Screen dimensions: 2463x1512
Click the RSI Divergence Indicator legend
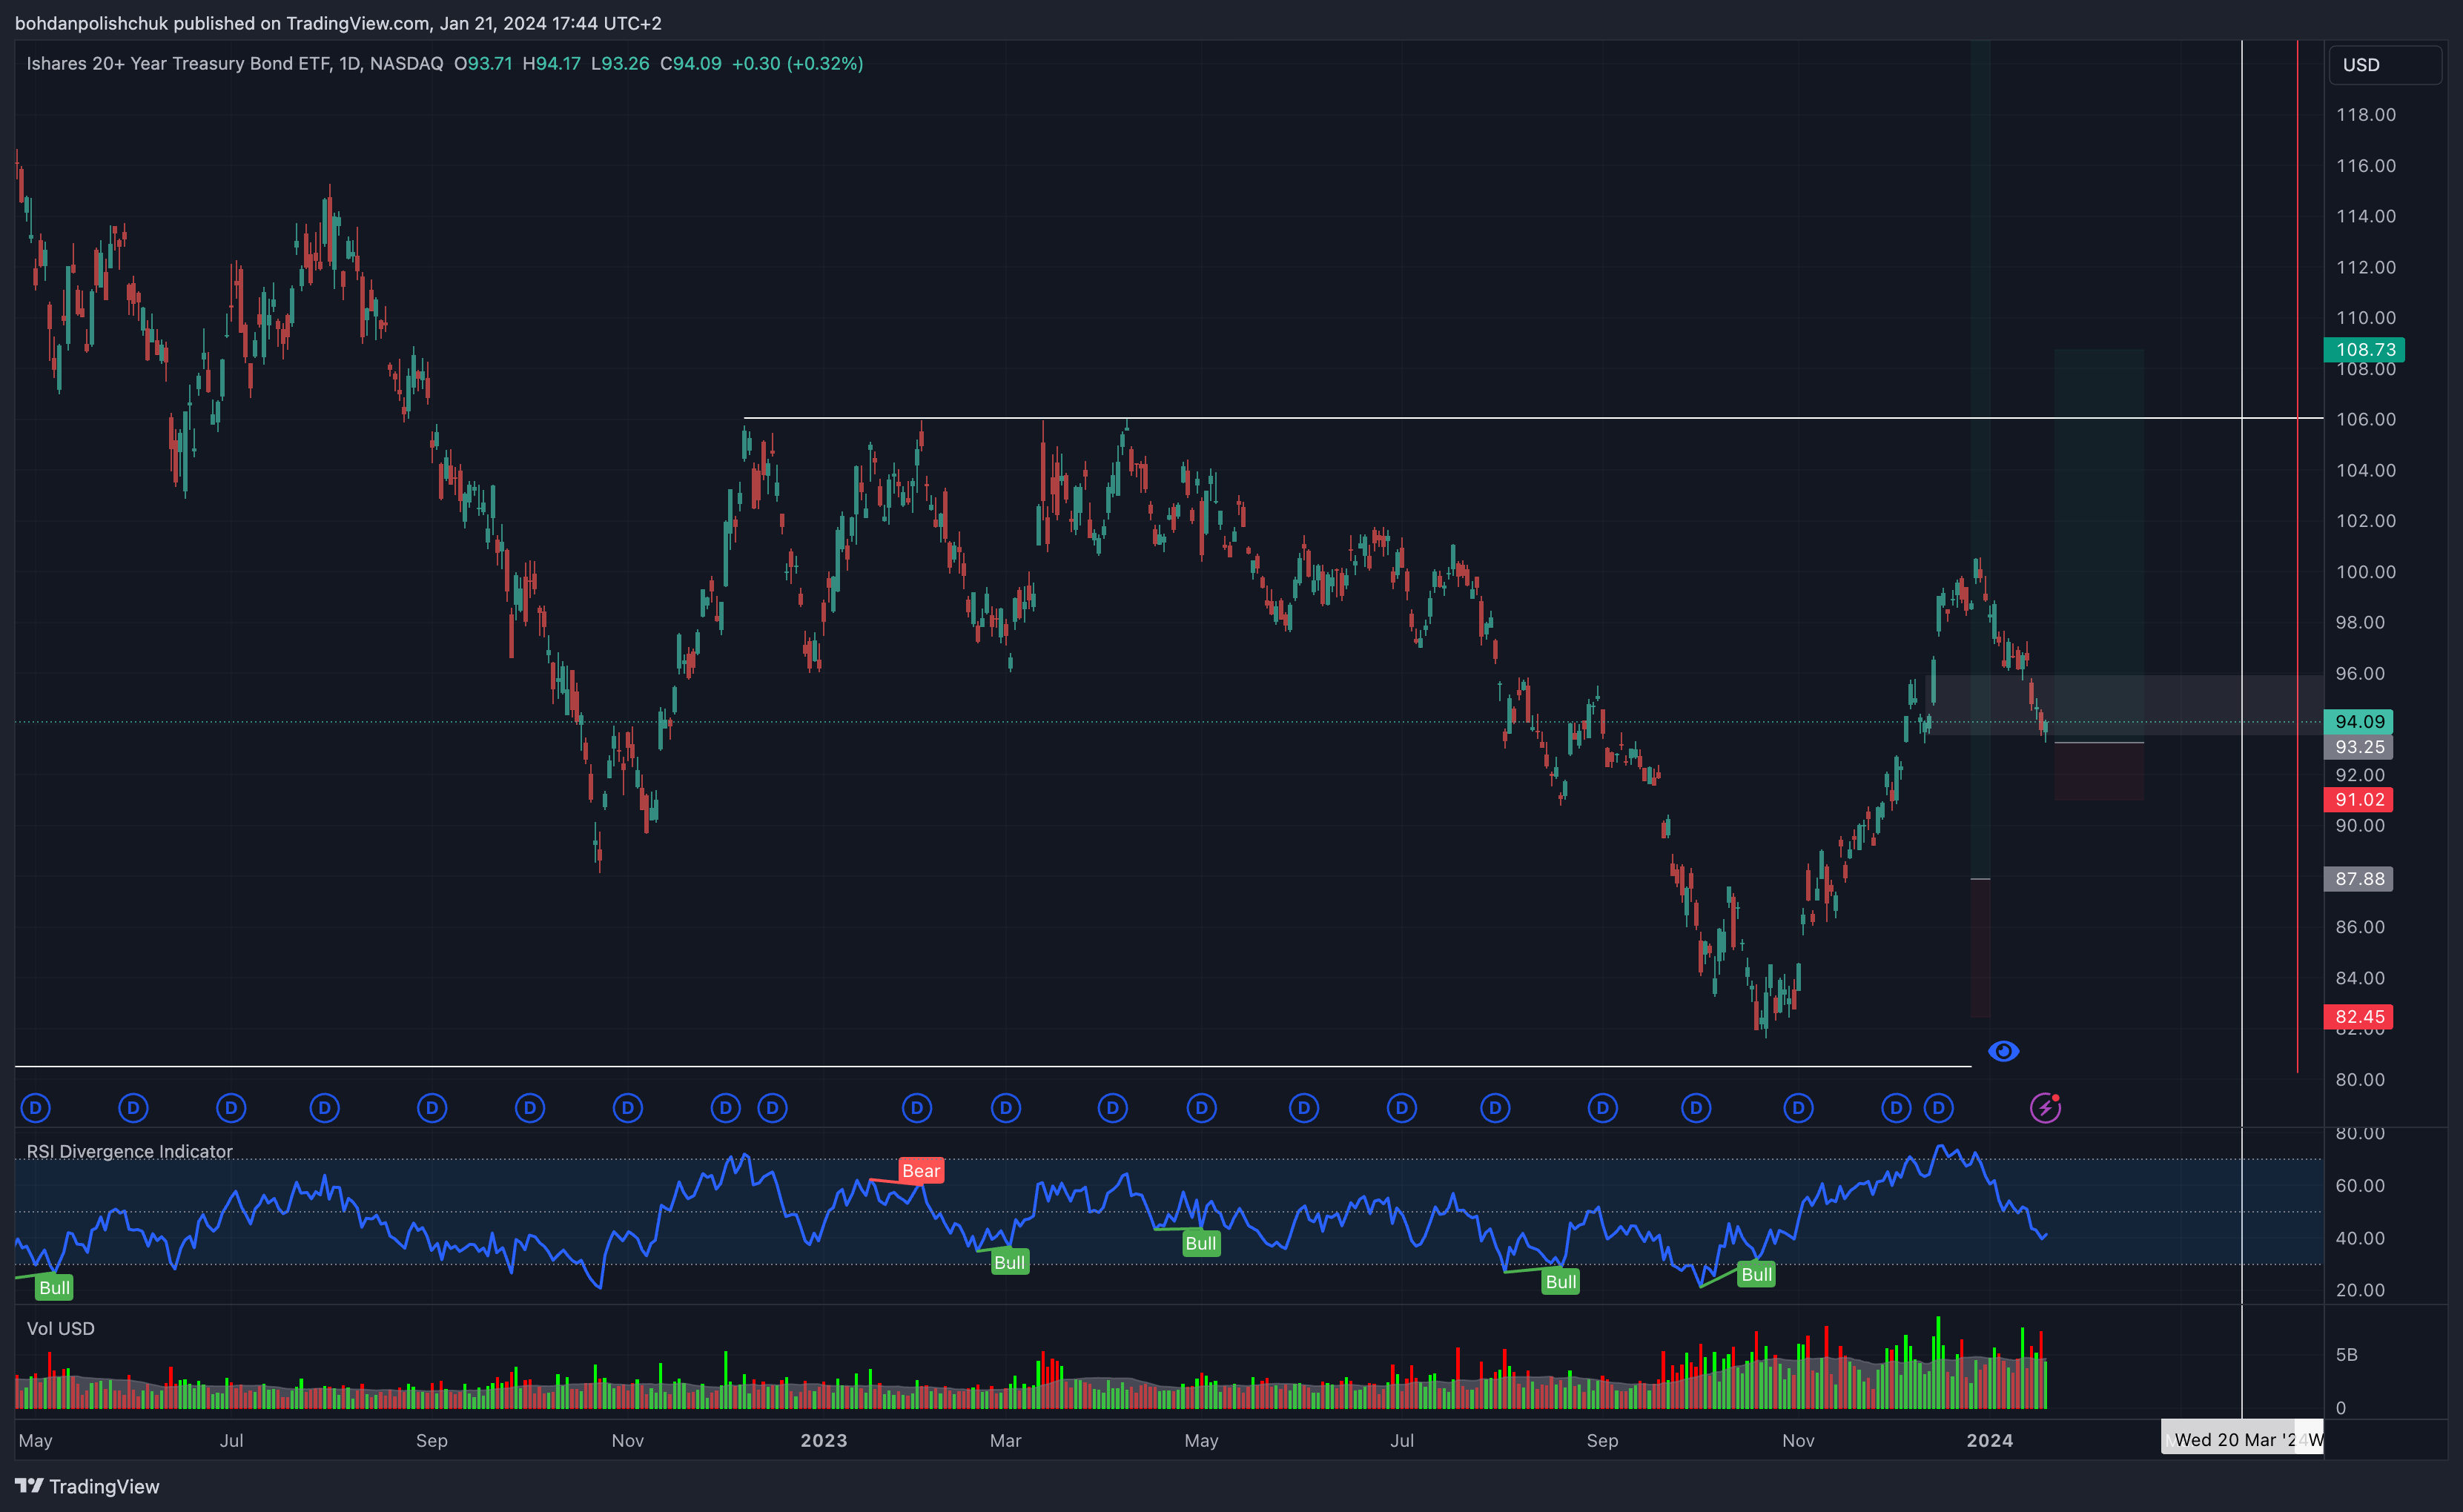click(129, 1152)
